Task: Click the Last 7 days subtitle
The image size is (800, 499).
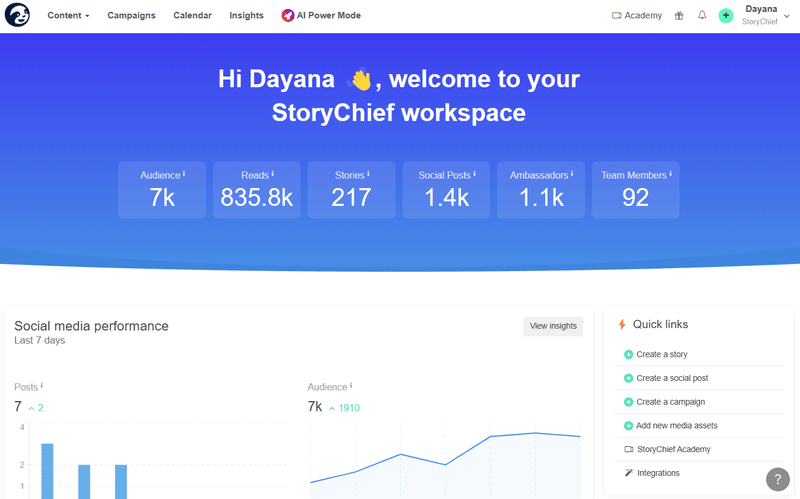Action: [x=40, y=340]
